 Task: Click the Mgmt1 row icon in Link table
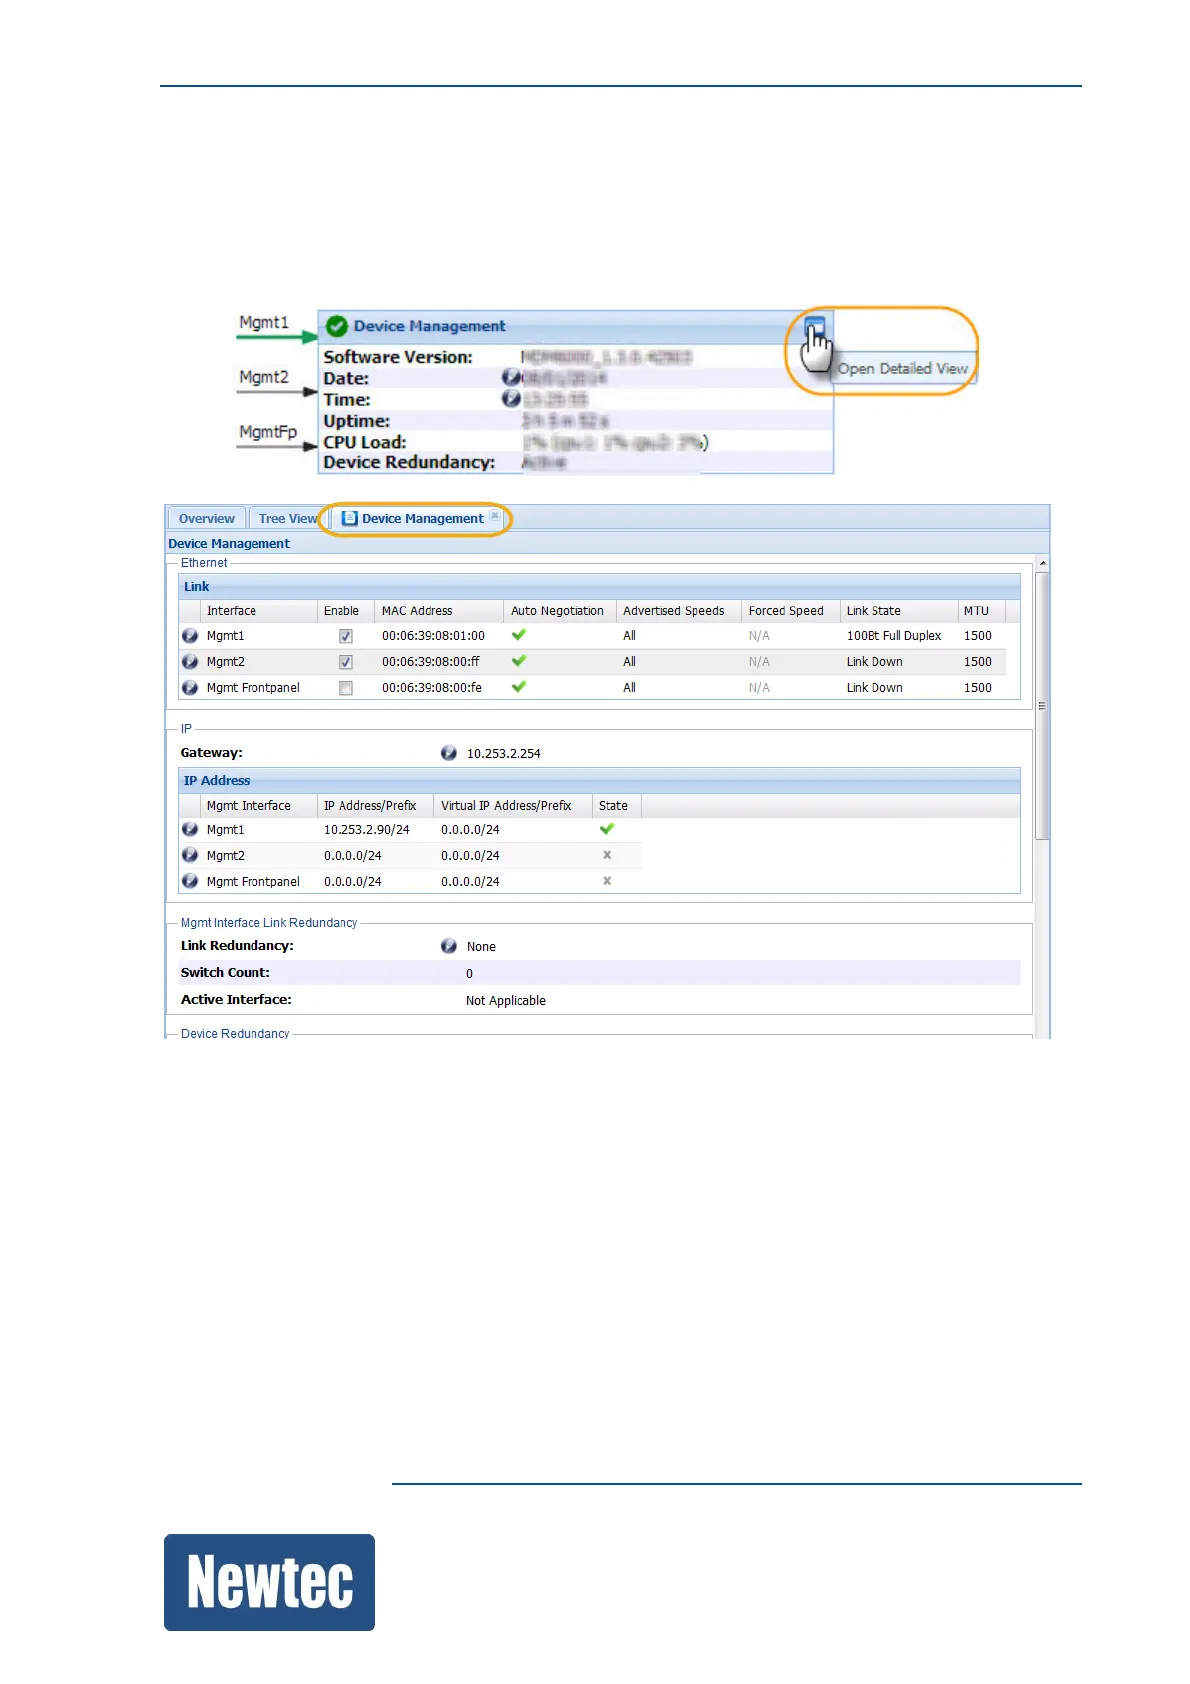point(190,636)
